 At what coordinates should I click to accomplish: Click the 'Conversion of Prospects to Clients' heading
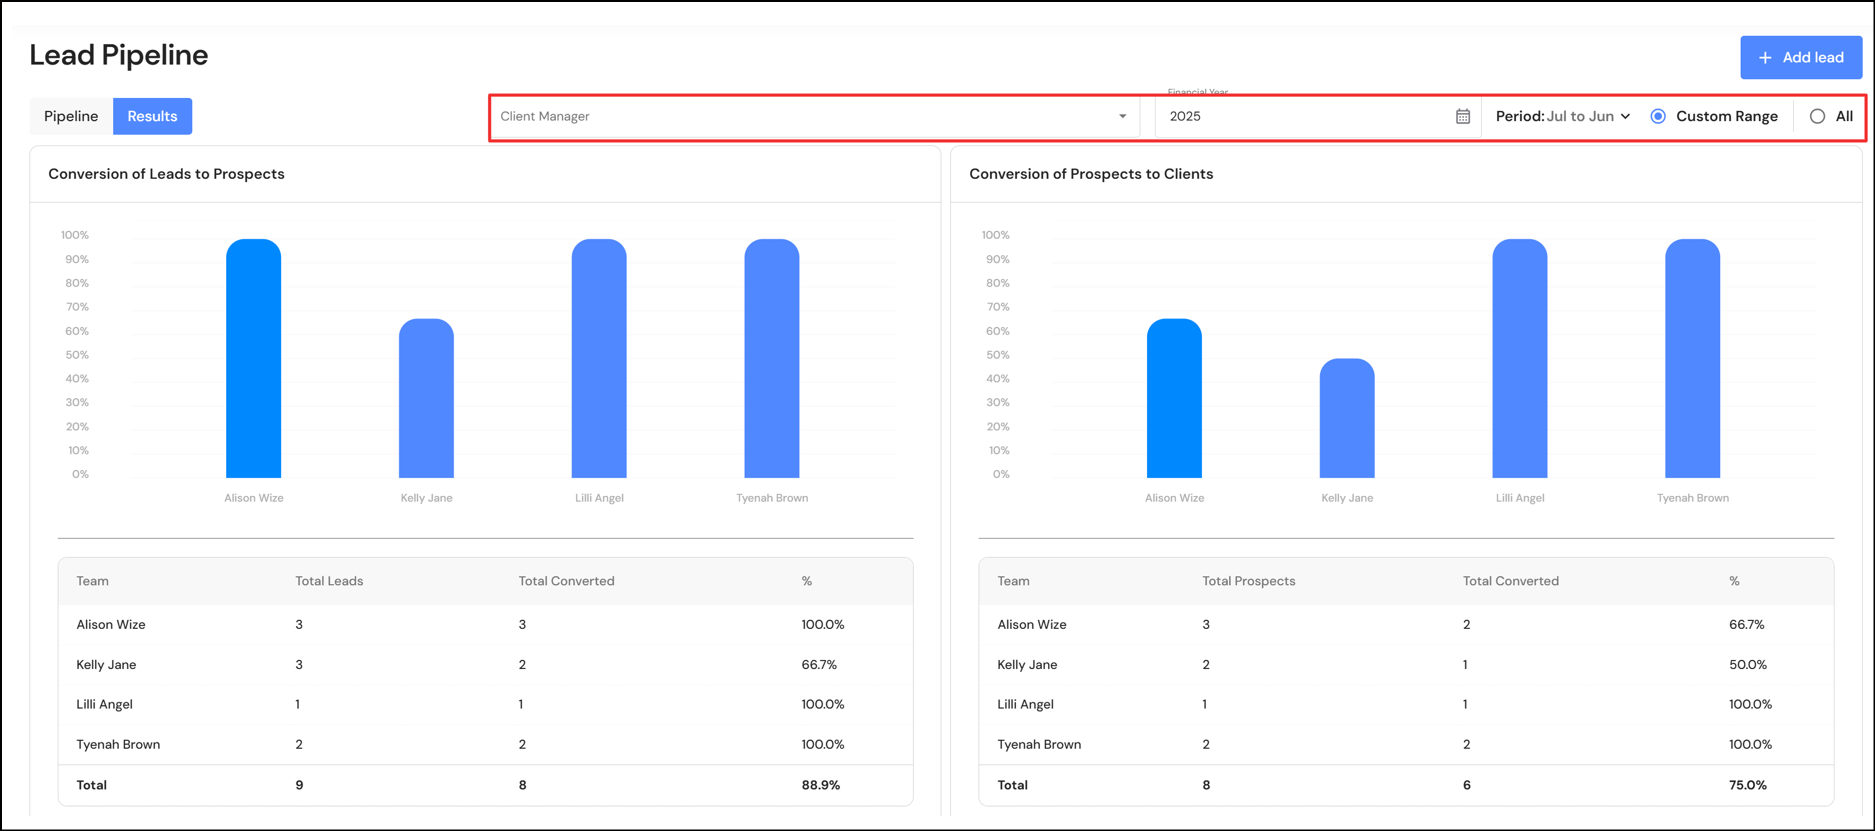(1091, 174)
